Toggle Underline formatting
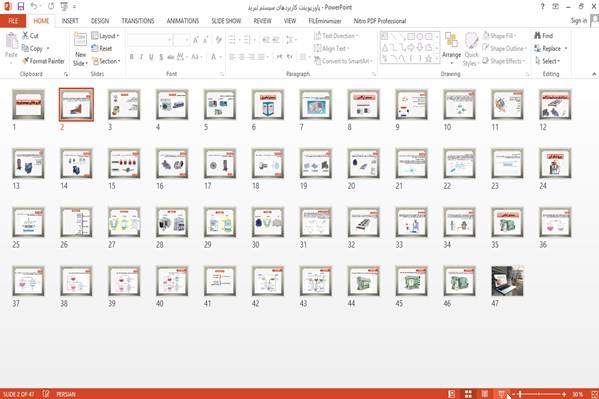Image resolution: width=599 pixels, height=399 pixels. [151, 57]
